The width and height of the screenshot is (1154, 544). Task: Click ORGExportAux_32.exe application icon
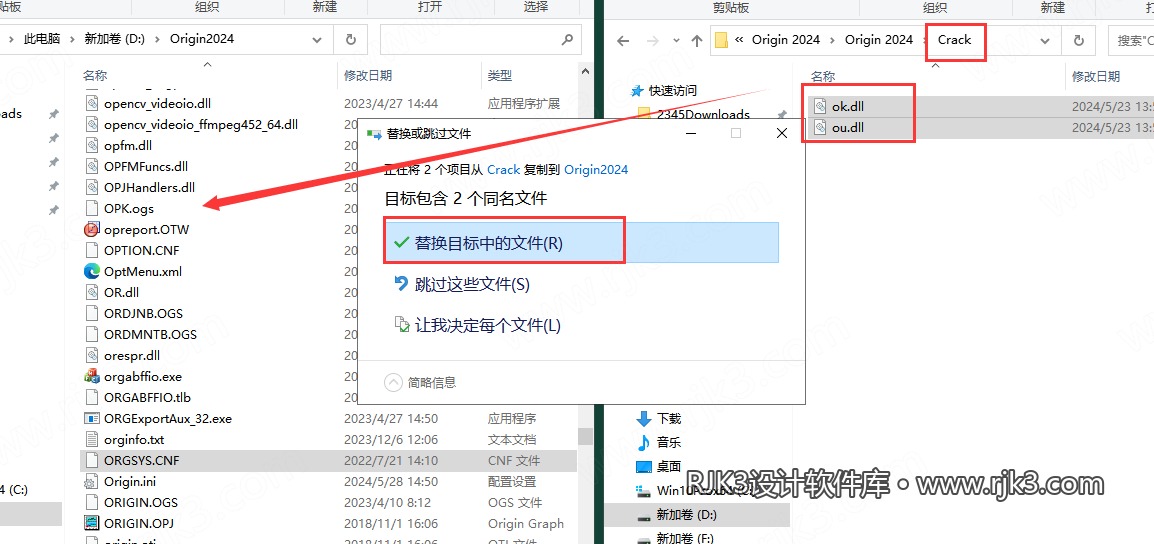[x=91, y=418]
